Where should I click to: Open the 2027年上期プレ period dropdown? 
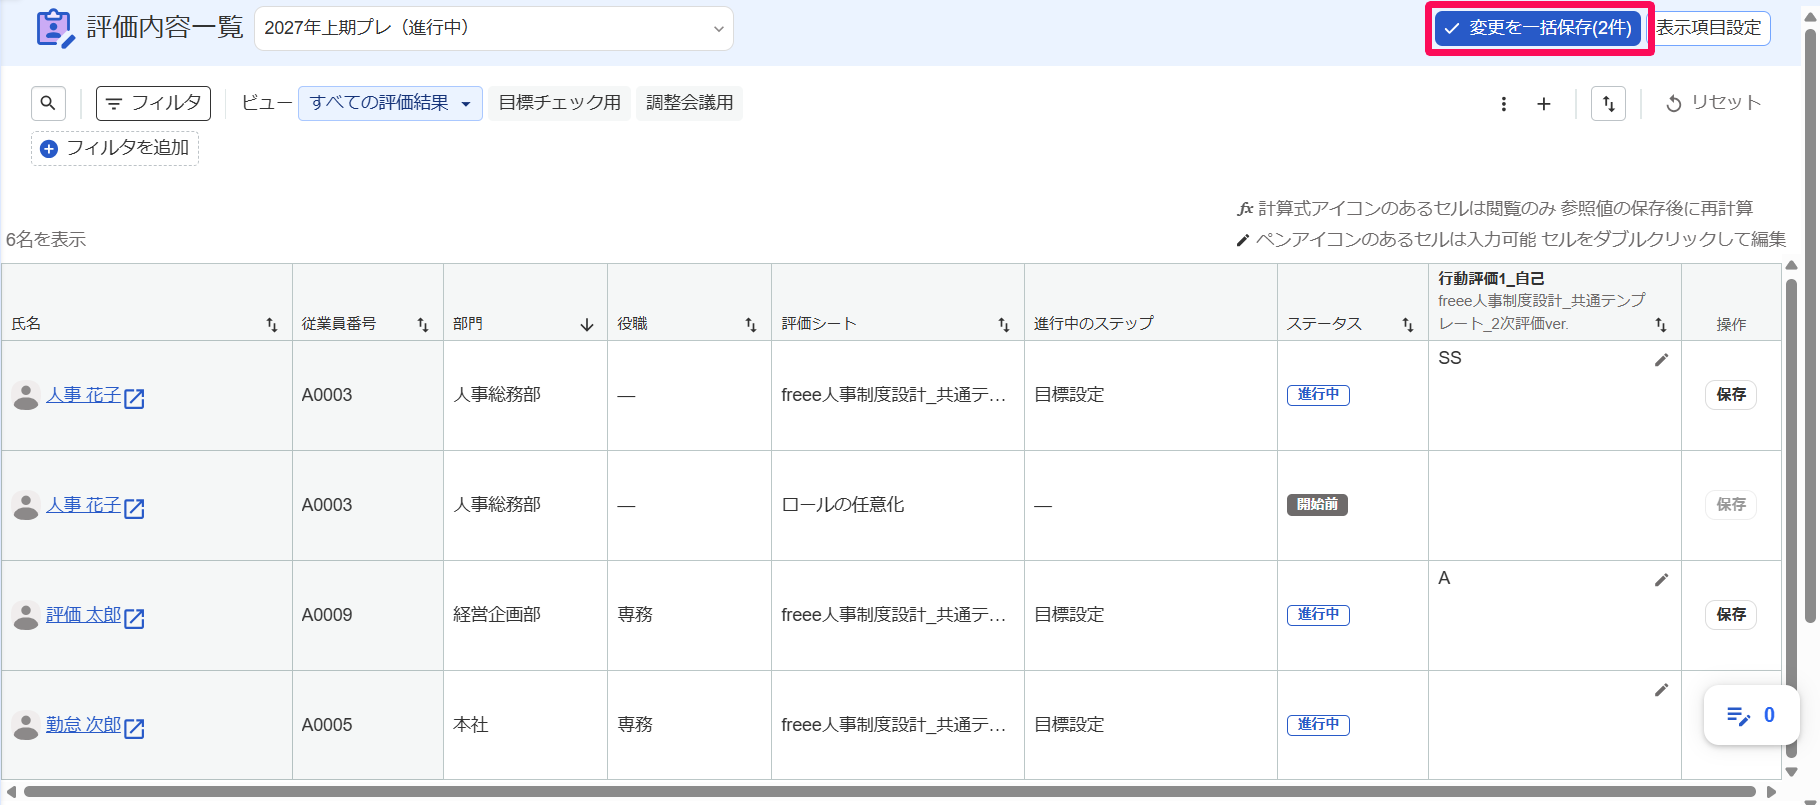point(494,28)
